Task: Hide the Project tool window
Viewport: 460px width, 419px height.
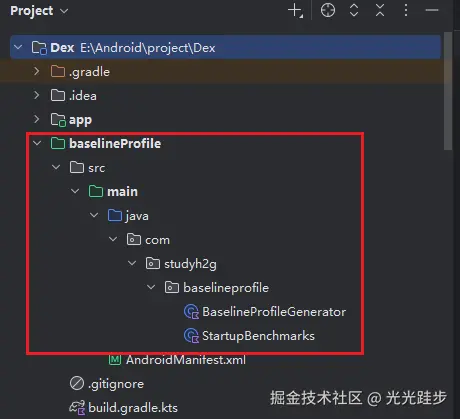Action: tap(432, 10)
